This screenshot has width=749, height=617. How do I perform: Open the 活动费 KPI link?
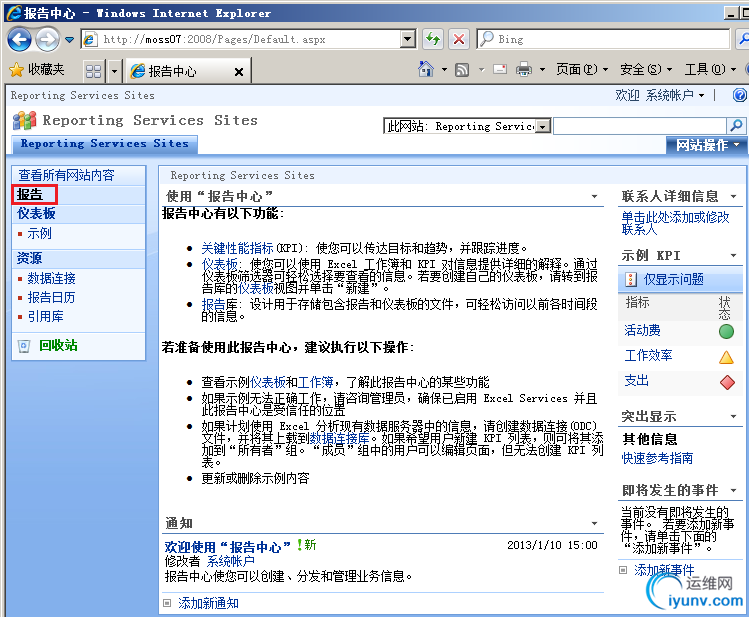(x=642, y=330)
